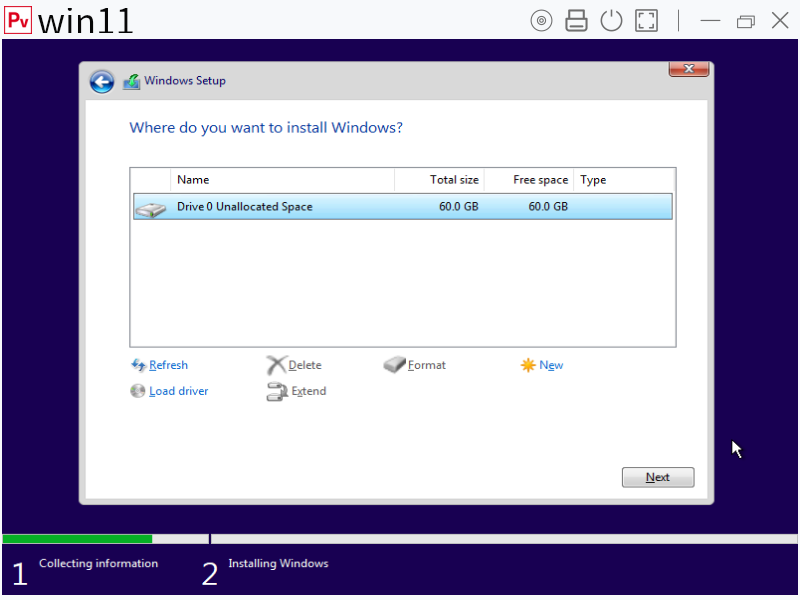The width and height of the screenshot is (800, 600).
Task: Minimize the win11 VM window
Action: [x=710, y=21]
